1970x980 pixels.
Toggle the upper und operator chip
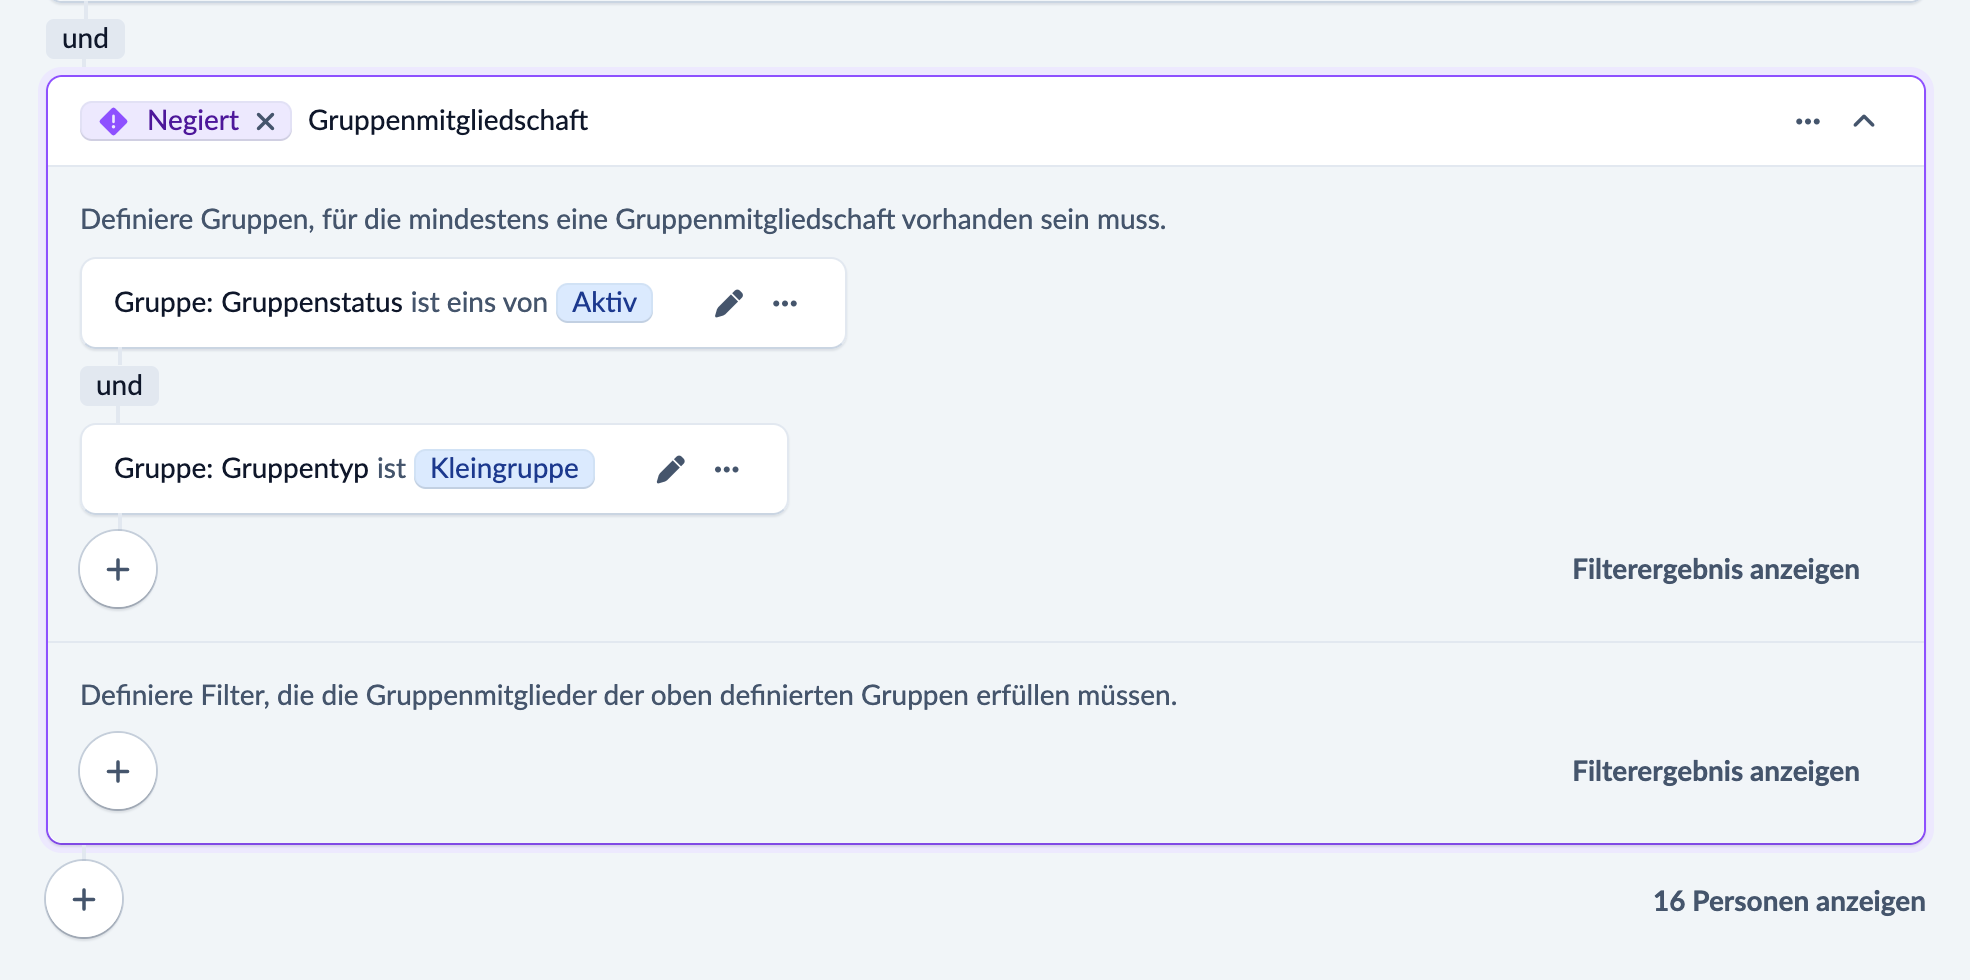[84, 38]
